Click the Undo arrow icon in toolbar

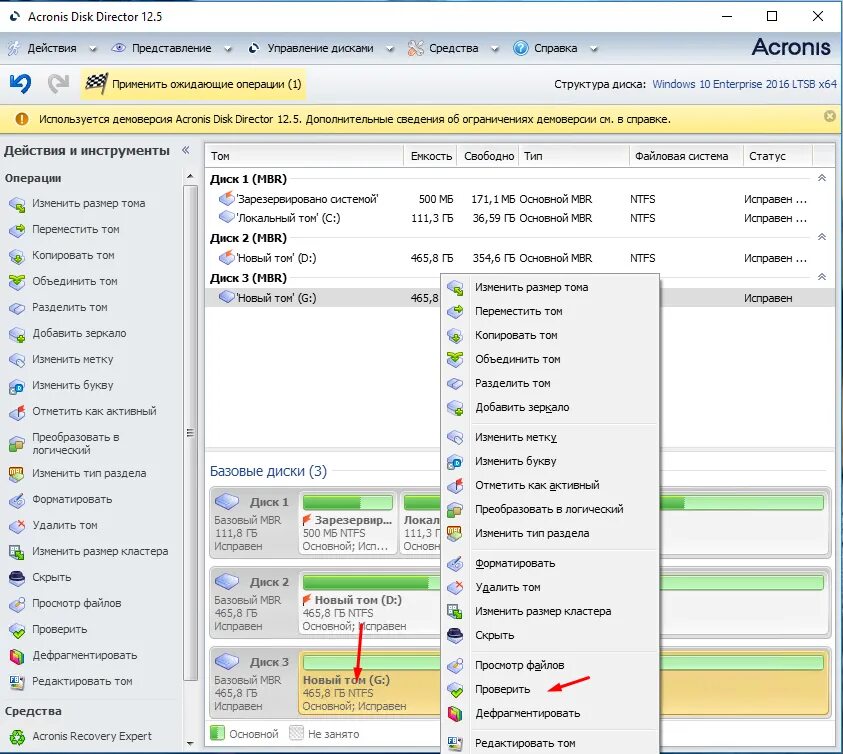tap(20, 83)
